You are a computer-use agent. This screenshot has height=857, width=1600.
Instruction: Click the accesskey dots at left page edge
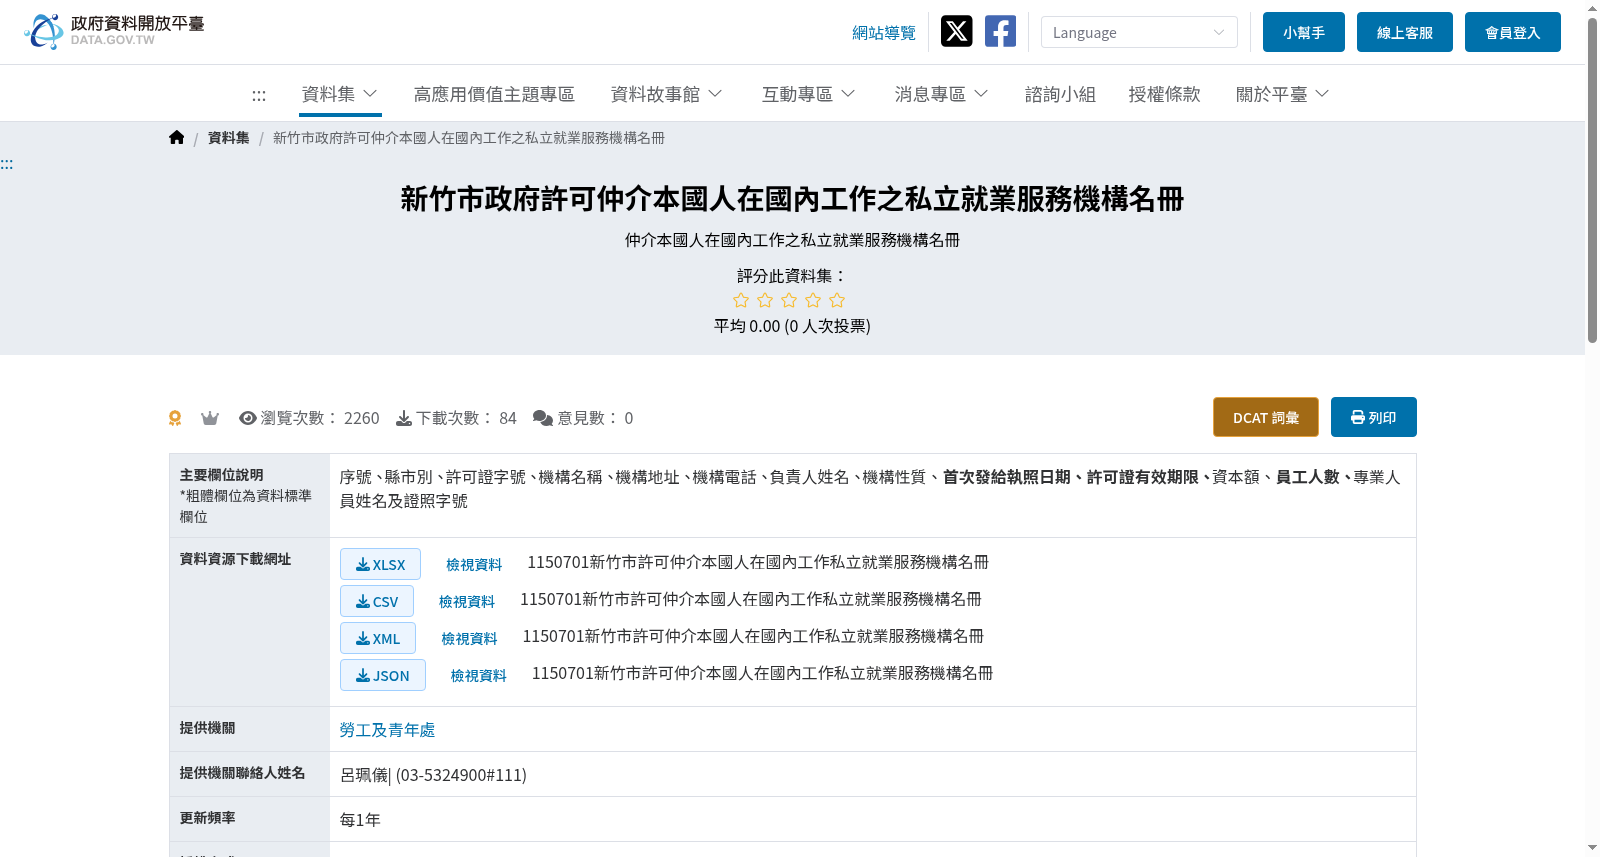(x=7, y=164)
